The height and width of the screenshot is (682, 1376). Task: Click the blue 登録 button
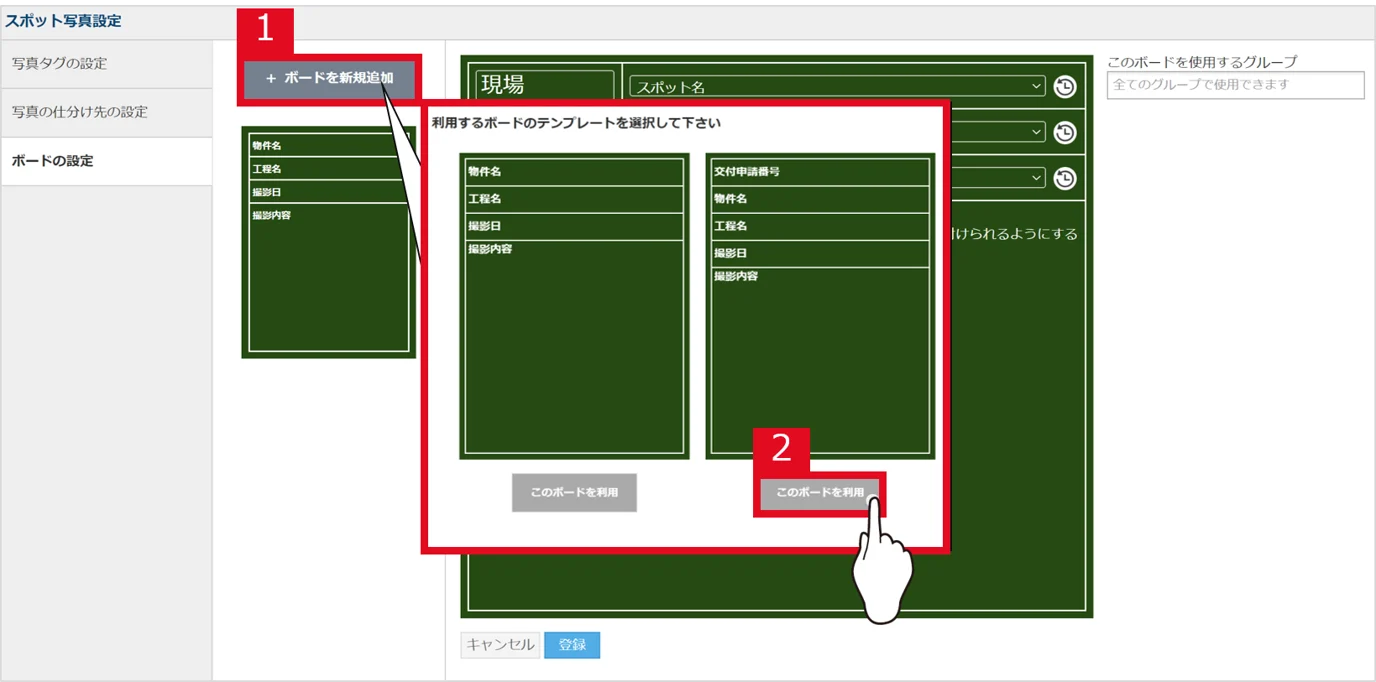point(572,645)
